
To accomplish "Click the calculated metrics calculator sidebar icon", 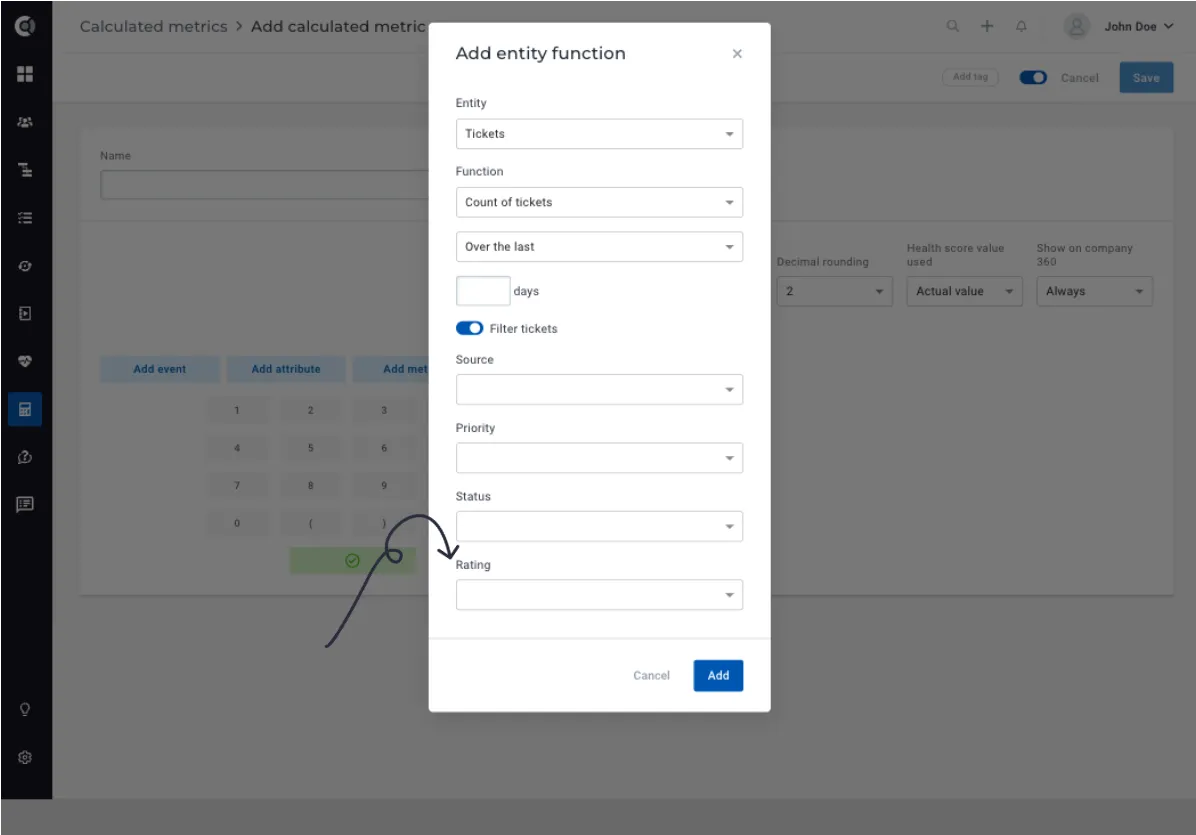I will click(25, 409).
